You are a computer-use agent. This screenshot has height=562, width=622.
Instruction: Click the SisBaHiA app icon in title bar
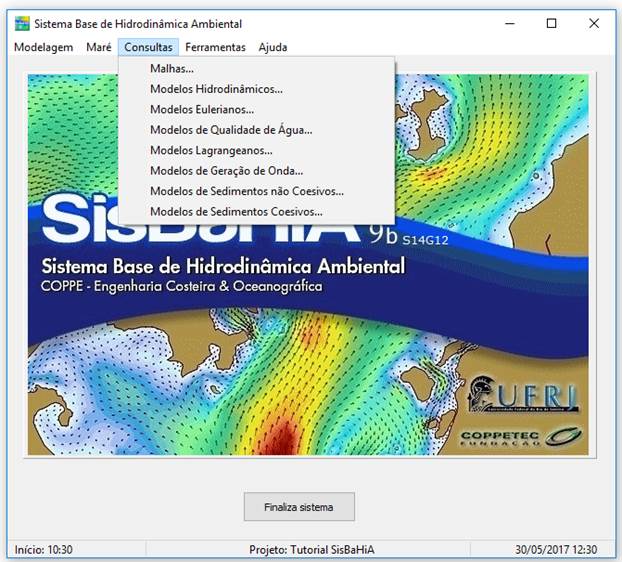22,24
